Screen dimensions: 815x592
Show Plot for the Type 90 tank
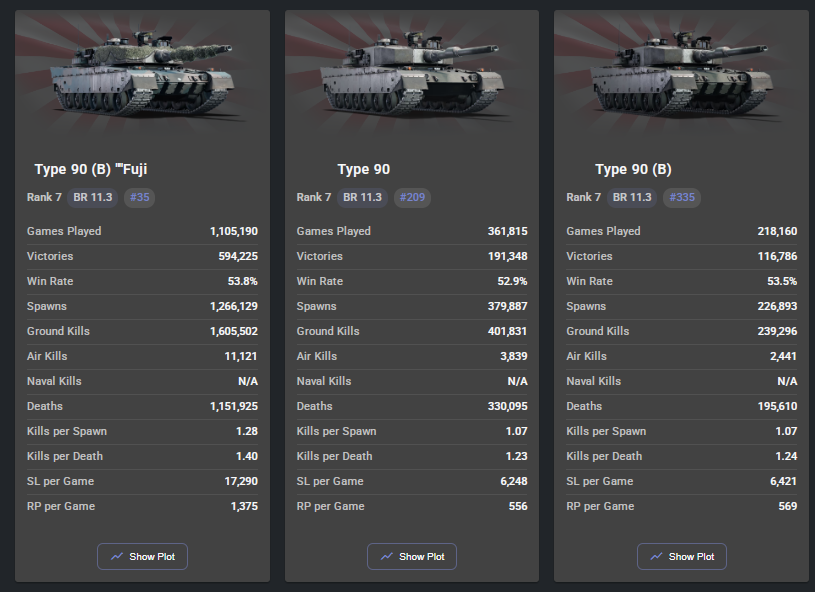(412, 557)
